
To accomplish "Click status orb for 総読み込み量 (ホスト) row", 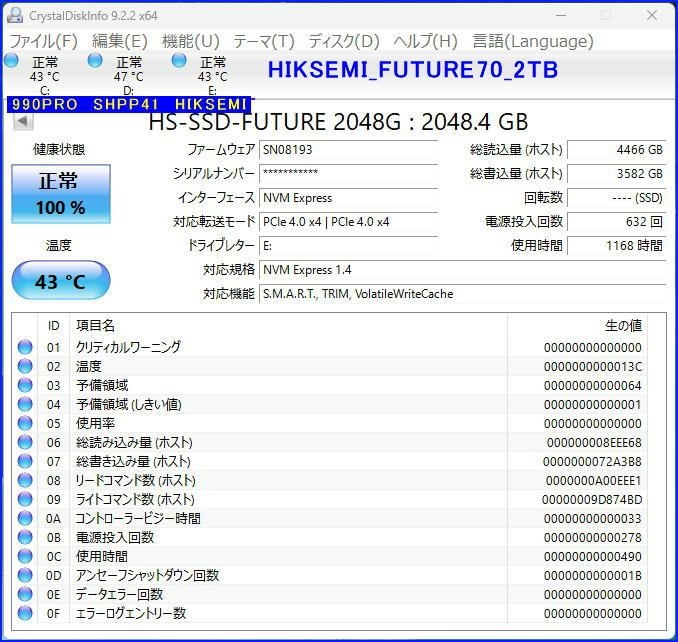I will 25,442.
